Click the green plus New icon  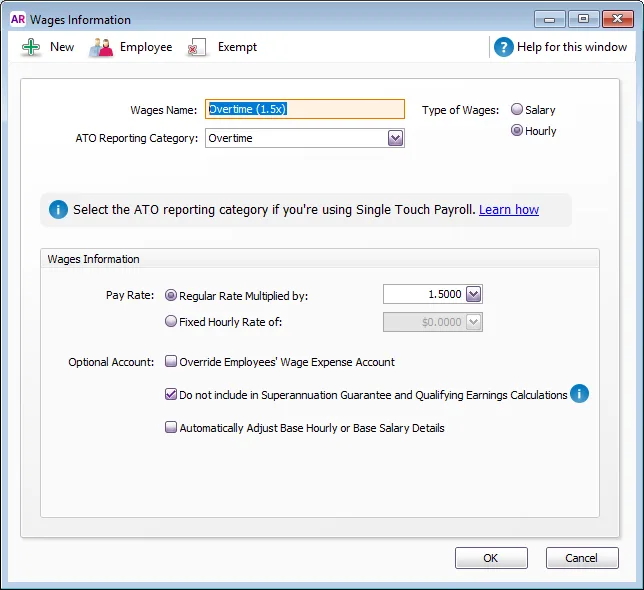[31, 47]
